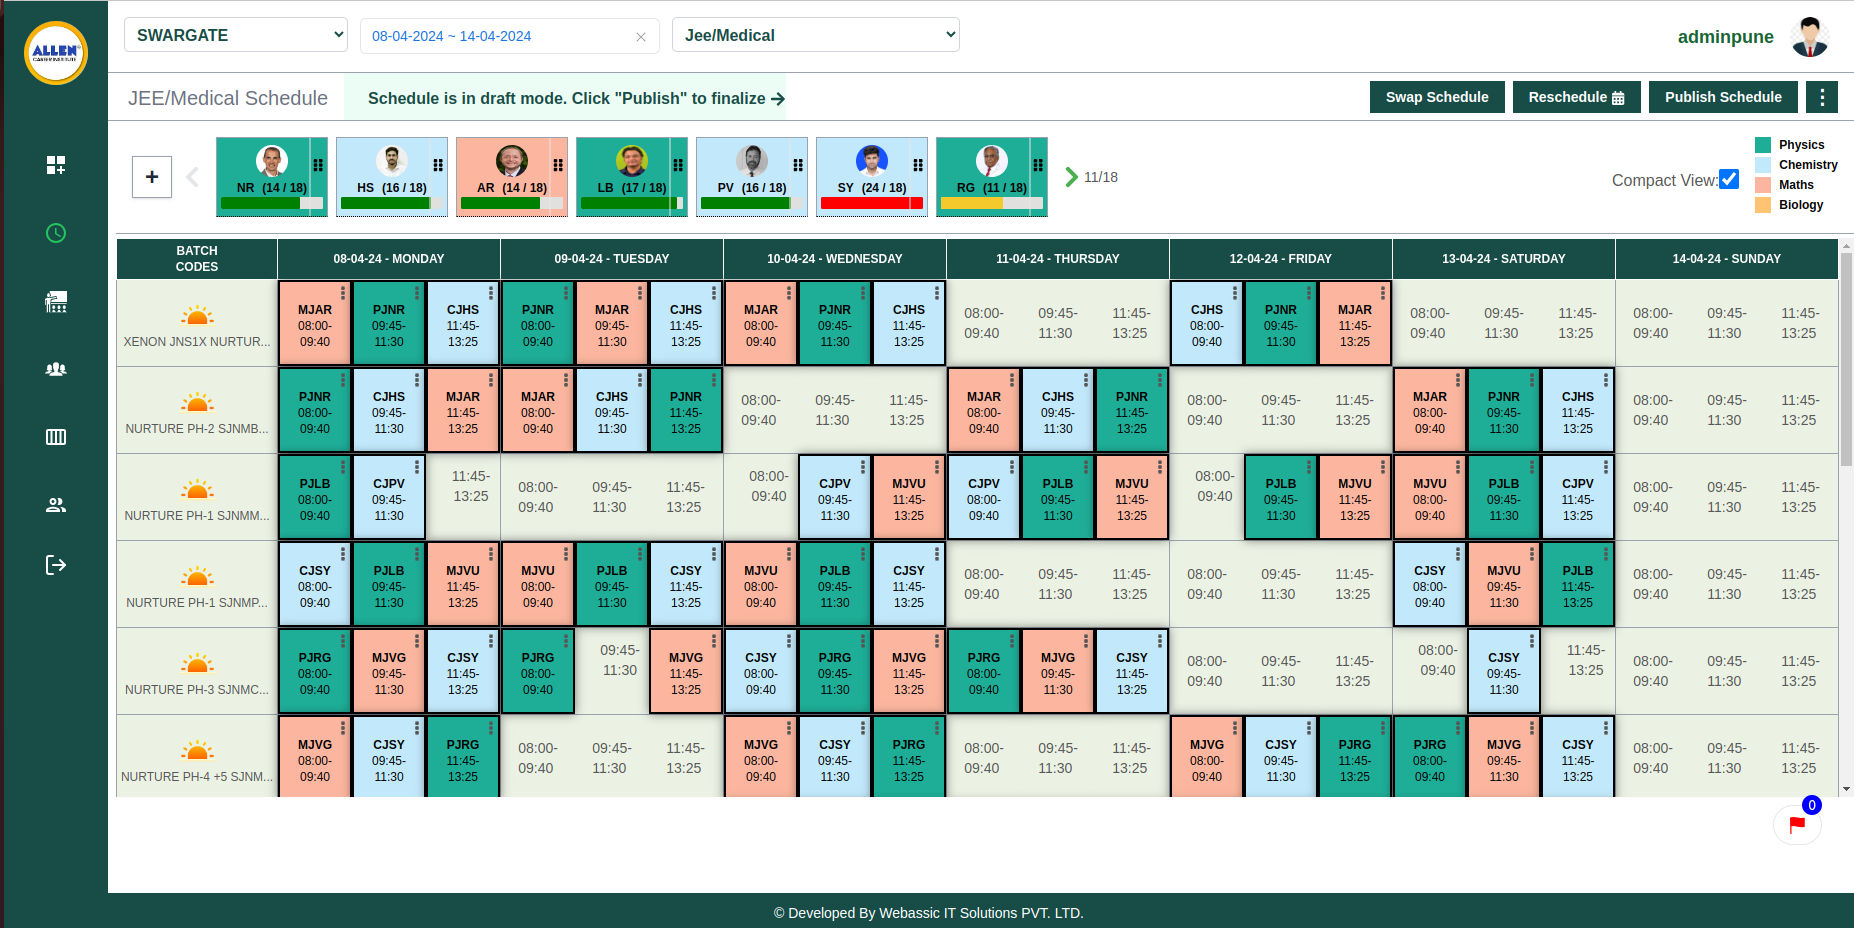Click empty Thursday 08:00-09:40 XENON slot

(984, 323)
